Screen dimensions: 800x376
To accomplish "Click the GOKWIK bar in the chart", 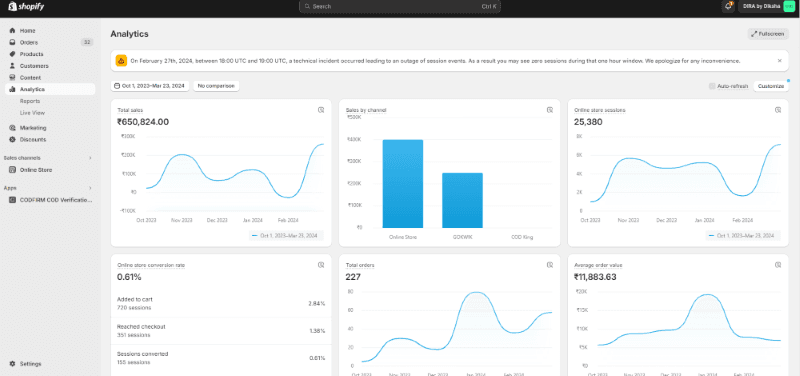I will click(462, 200).
